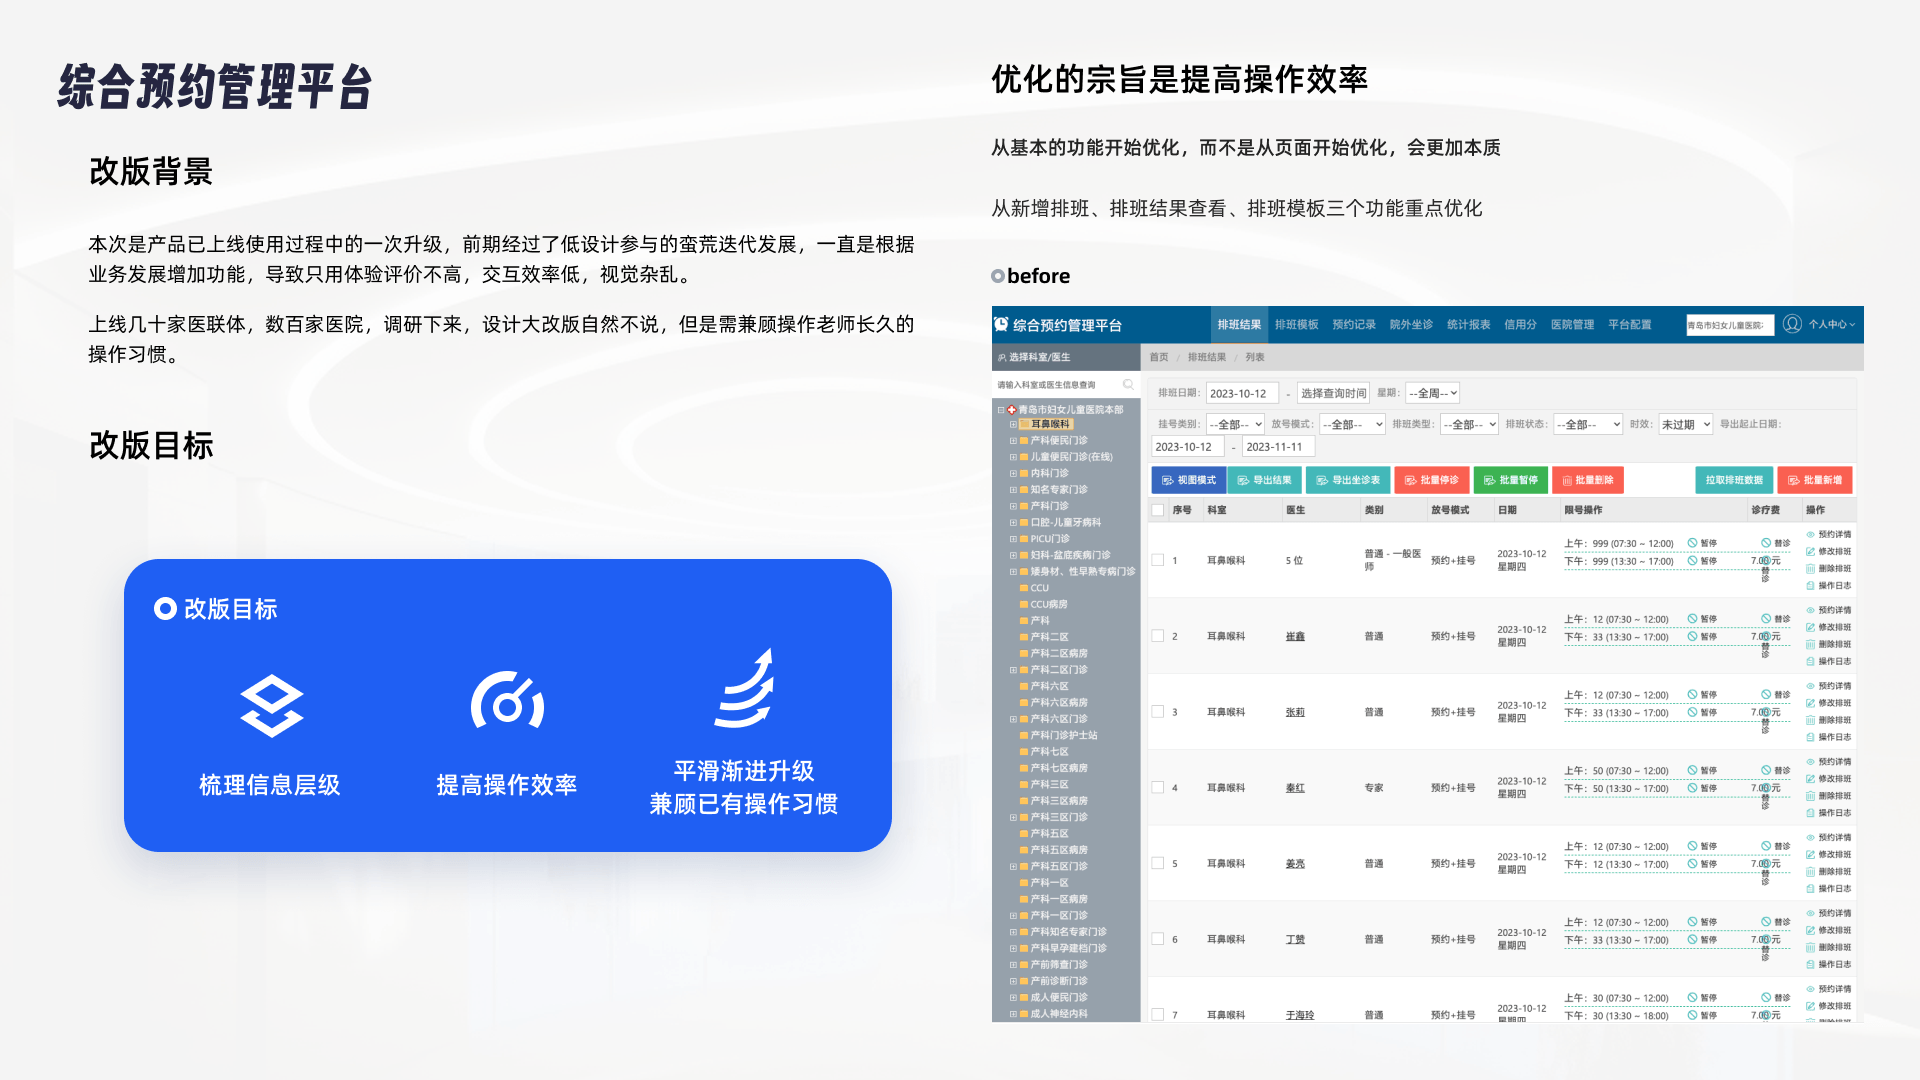Click the 操作日志 log icon in row 1
This screenshot has height=1080, width=1920.
click(x=1810, y=586)
